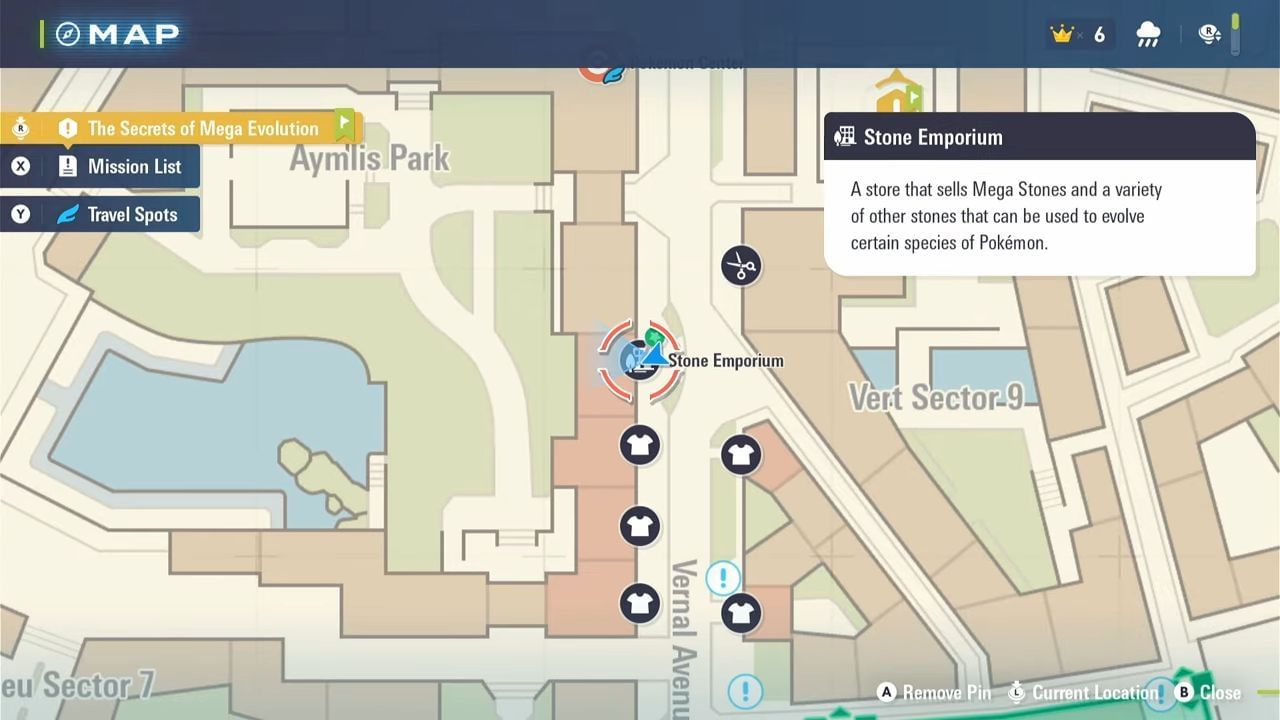The height and width of the screenshot is (720, 1280).
Task: Open the Mission List
Action: coord(133,167)
